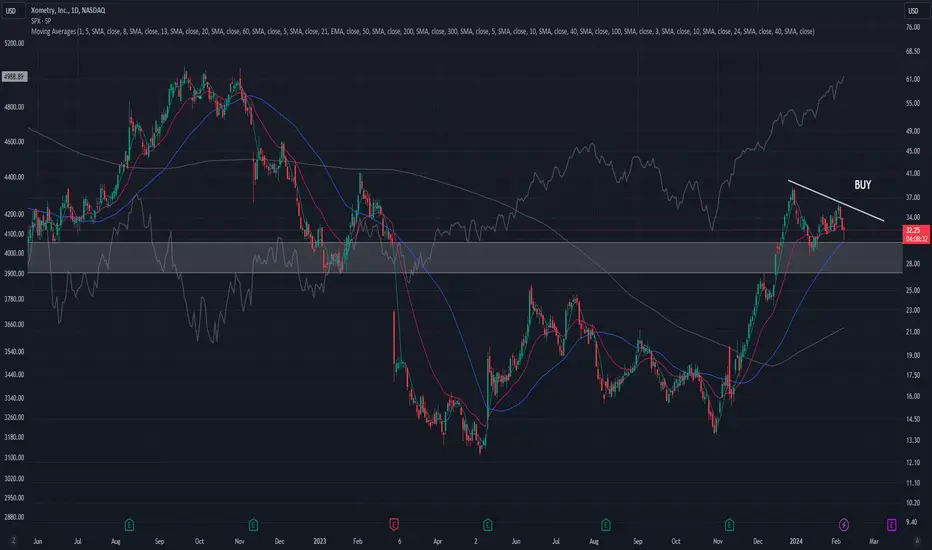Click the green earnings marker at Aug 2022
The height and width of the screenshot is (550, 932).
[129, 524]
